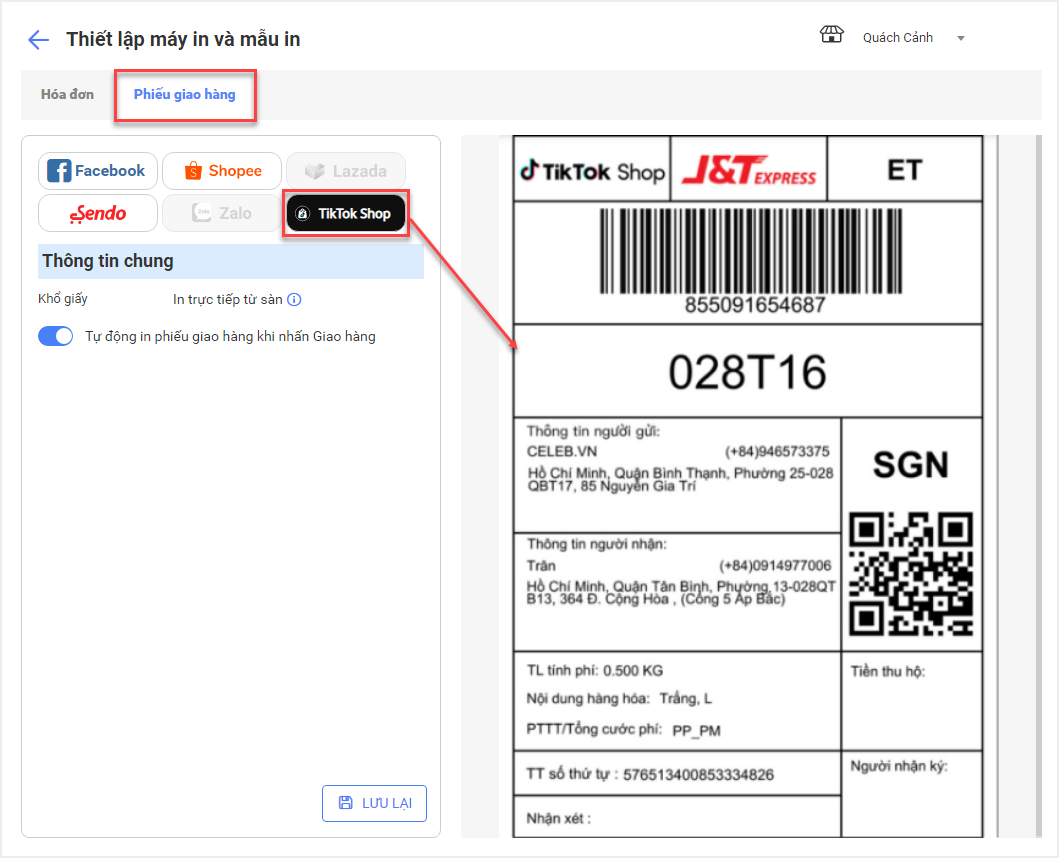Click the In trực tiếp từ sàn text
Image resolution: width=1059 pixels, height=858 pixels.
228,299
